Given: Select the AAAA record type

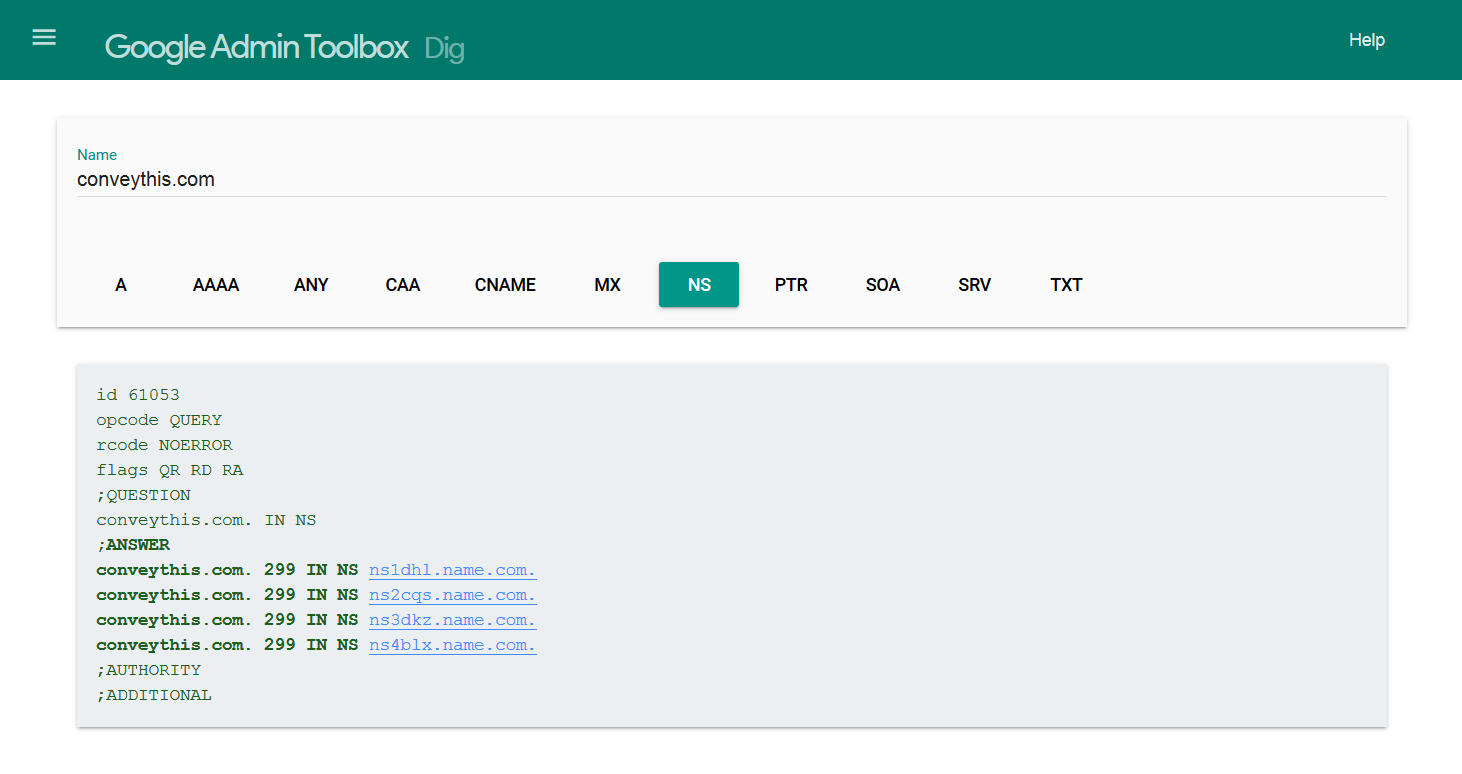Looking at the screenshot, I should [216, 285].
